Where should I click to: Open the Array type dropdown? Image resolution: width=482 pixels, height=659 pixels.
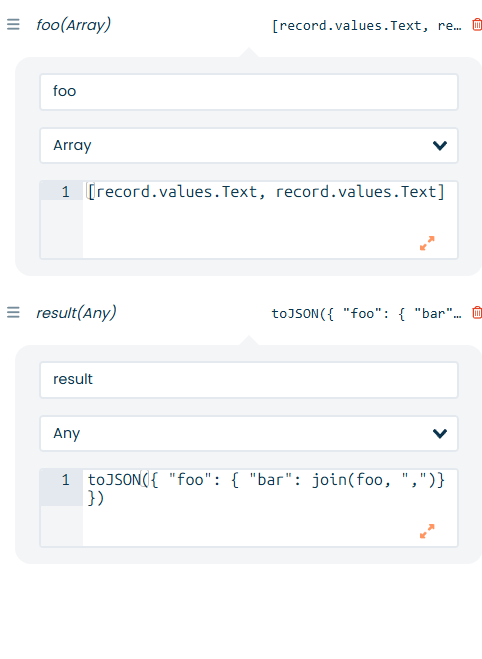point(249,145)
